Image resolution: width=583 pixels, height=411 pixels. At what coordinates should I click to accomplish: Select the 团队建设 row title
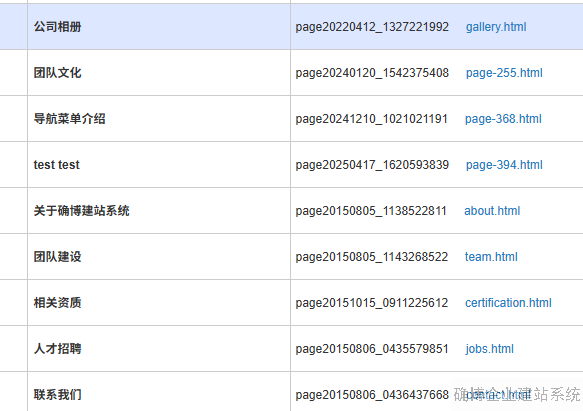(58, 257)
